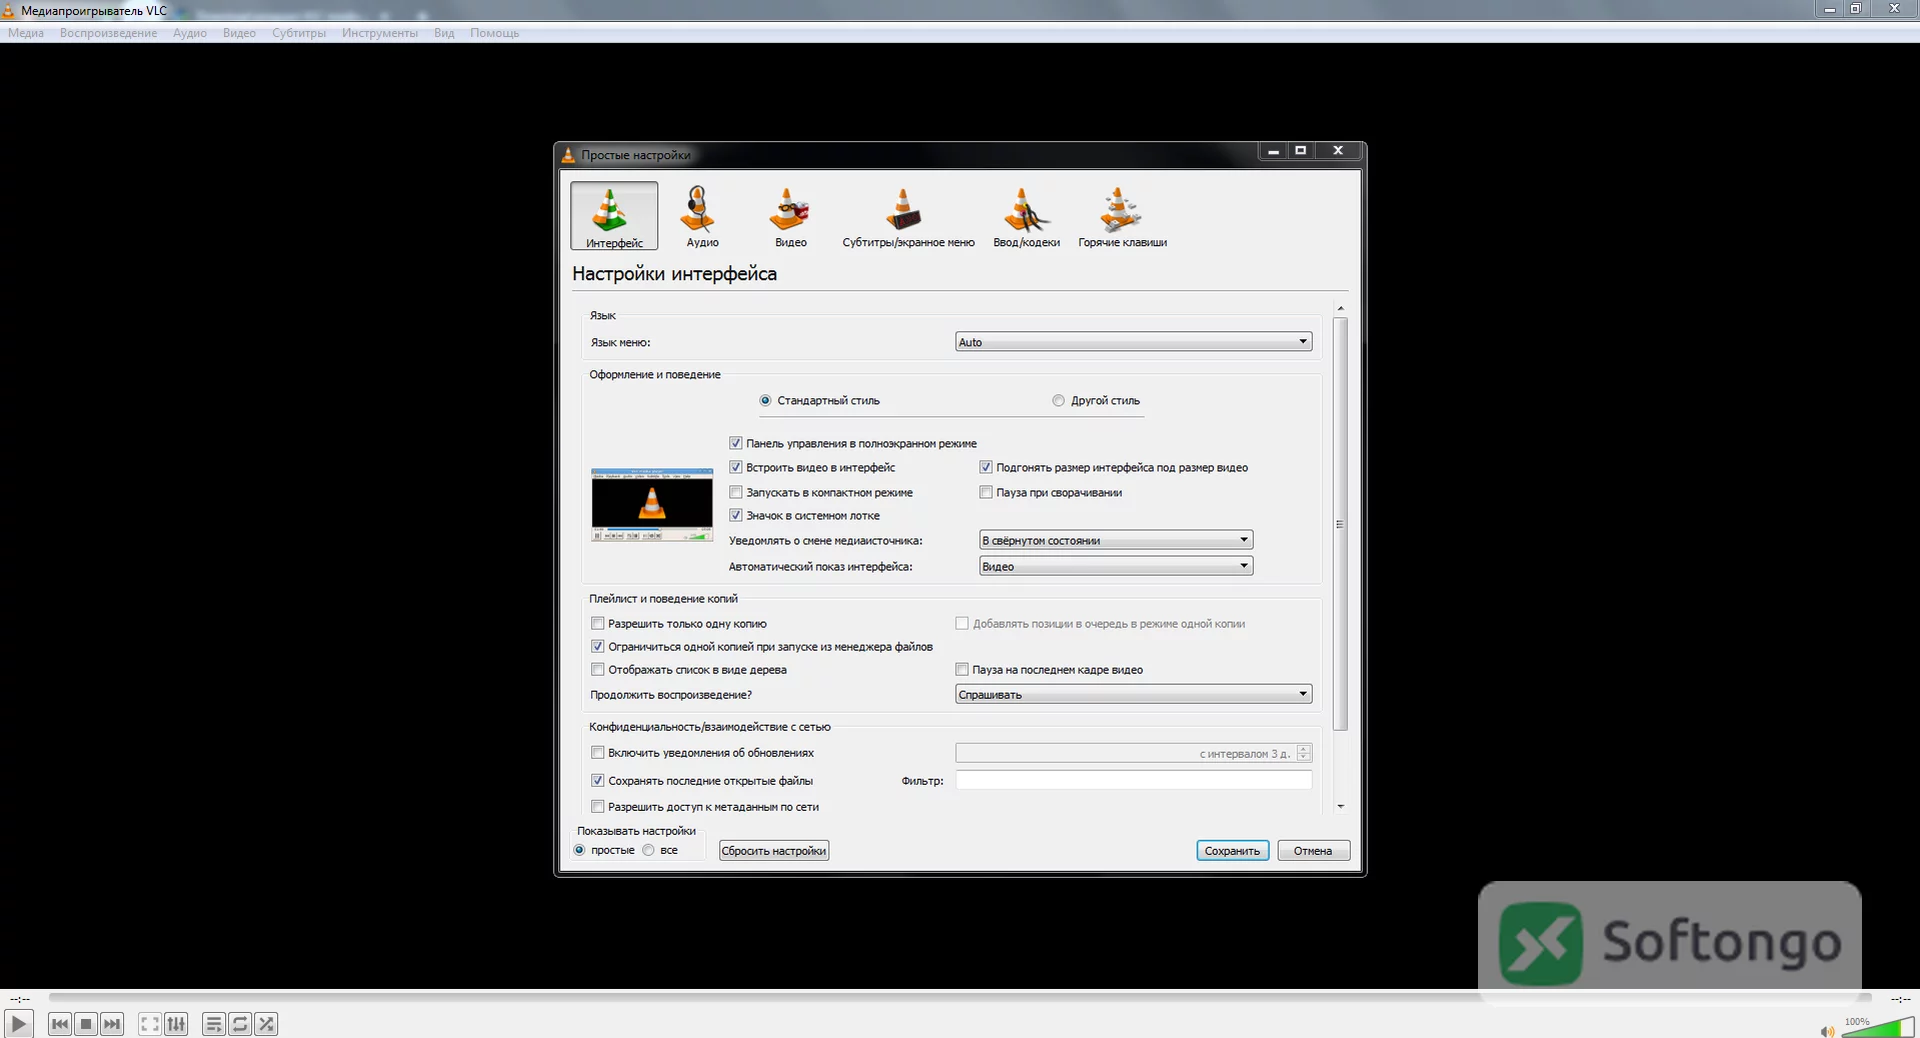Image resolution: width=1920 pixels, height=1038 pixels.
Task: Enable Запускать в компактном режиме
Action: [736, 492]
